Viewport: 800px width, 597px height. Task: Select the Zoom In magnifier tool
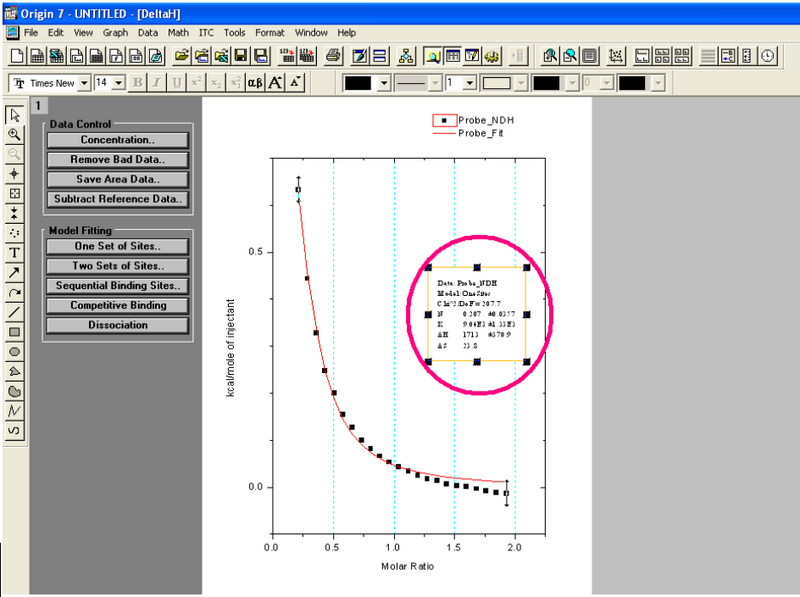(x=14, y=135)
